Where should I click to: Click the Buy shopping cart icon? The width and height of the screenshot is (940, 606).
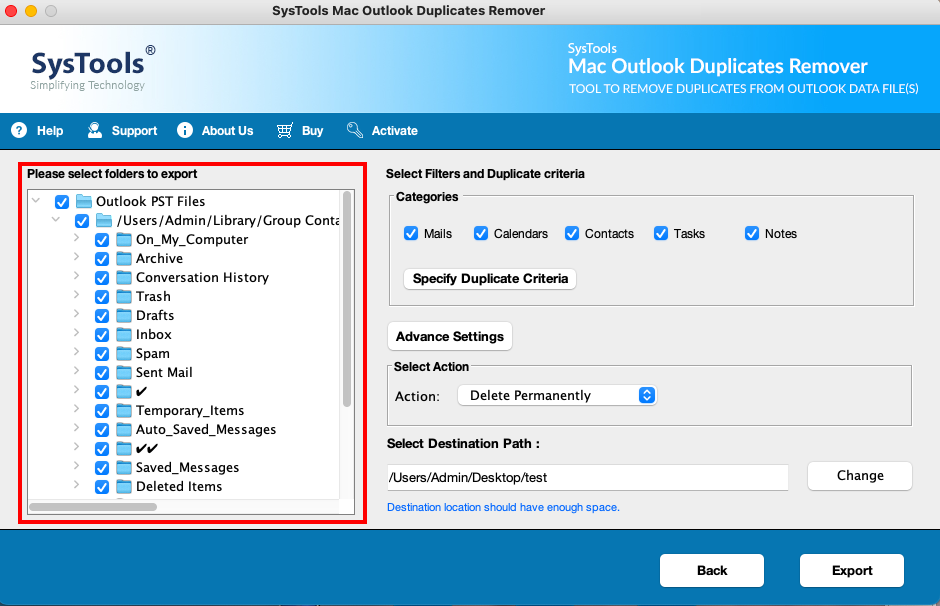[x=285, y=130]
